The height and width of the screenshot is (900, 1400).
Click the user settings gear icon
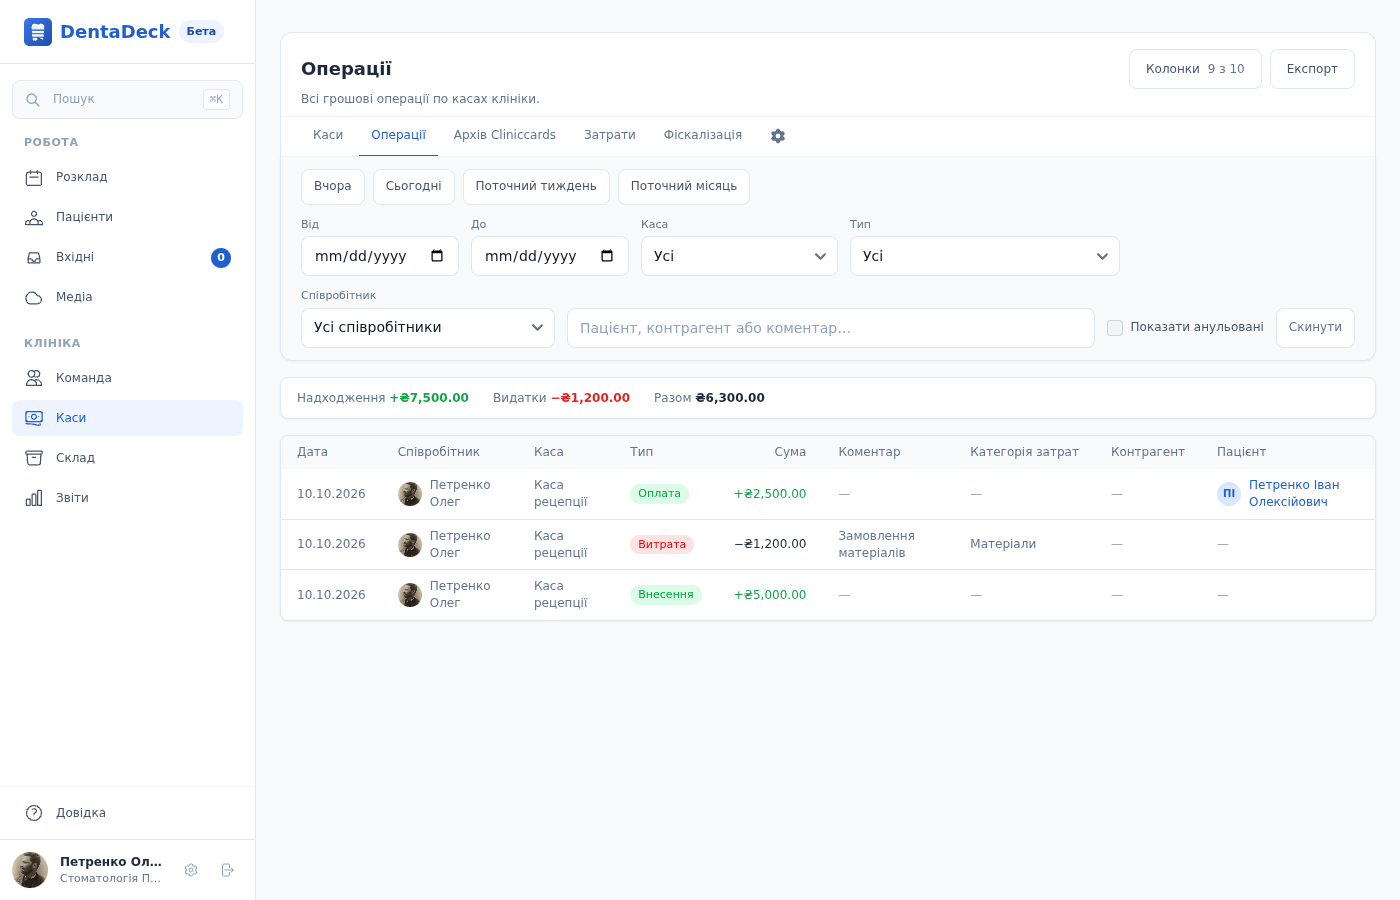[191, 870]
